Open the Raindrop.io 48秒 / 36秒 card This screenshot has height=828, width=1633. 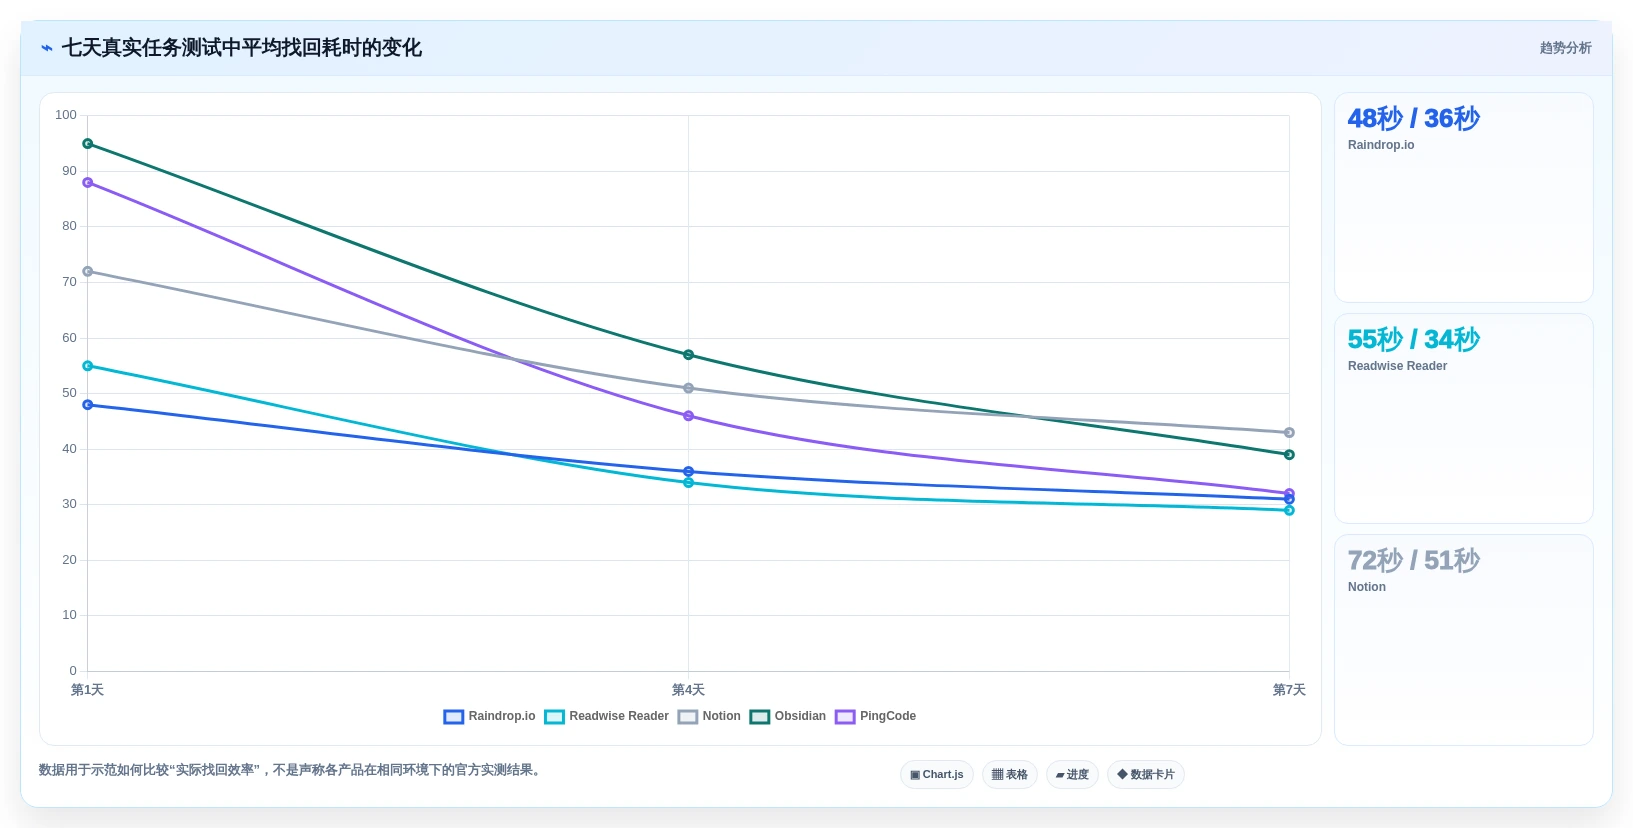pos(1463,198)
